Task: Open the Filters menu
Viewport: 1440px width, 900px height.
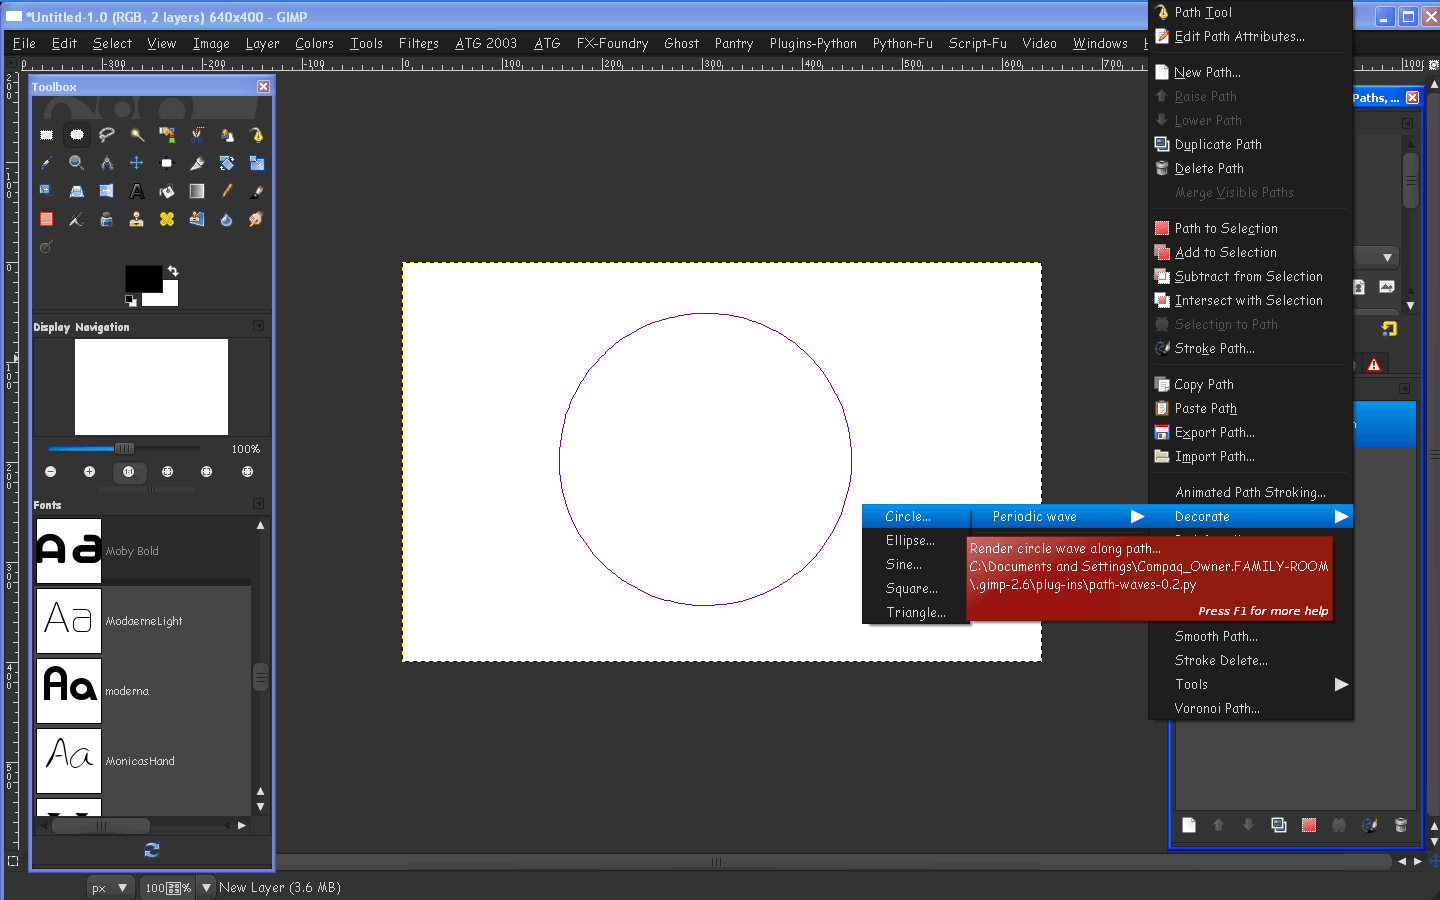Action: (418, 43)
